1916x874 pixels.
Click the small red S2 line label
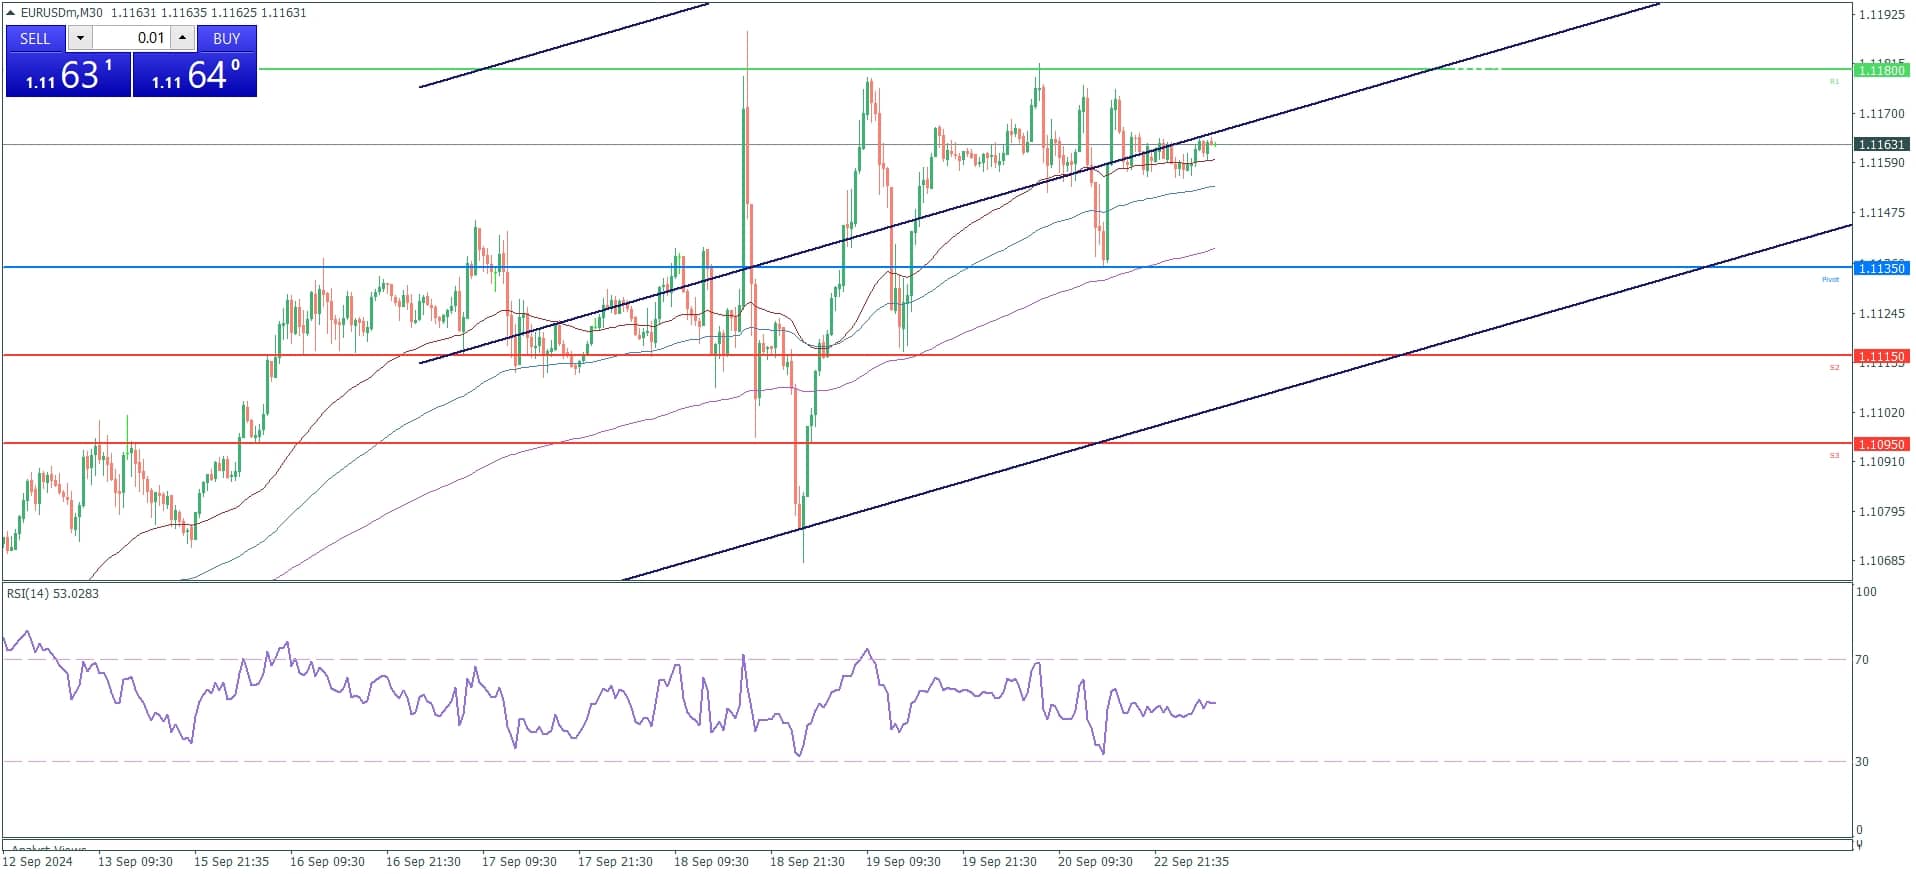[x=1834, y=367]
